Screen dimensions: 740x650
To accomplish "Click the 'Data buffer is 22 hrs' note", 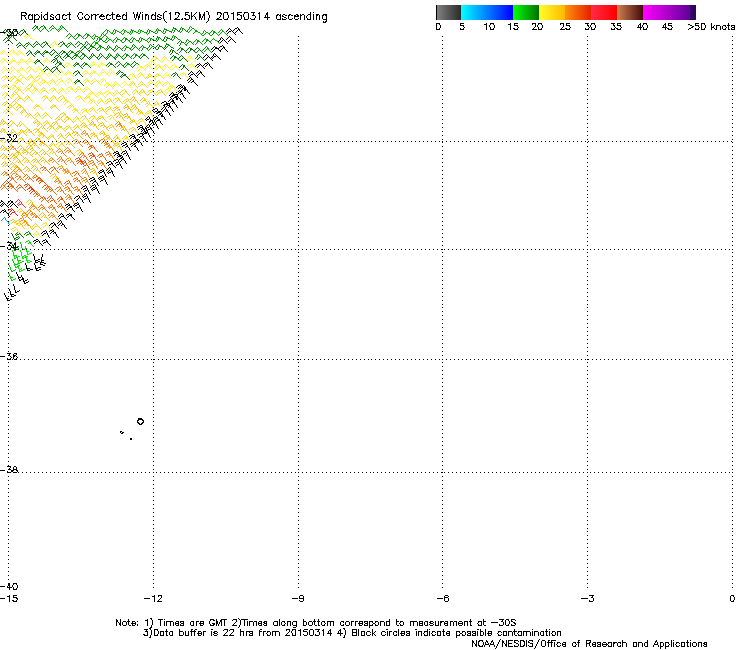I will (x=352, y=633).
